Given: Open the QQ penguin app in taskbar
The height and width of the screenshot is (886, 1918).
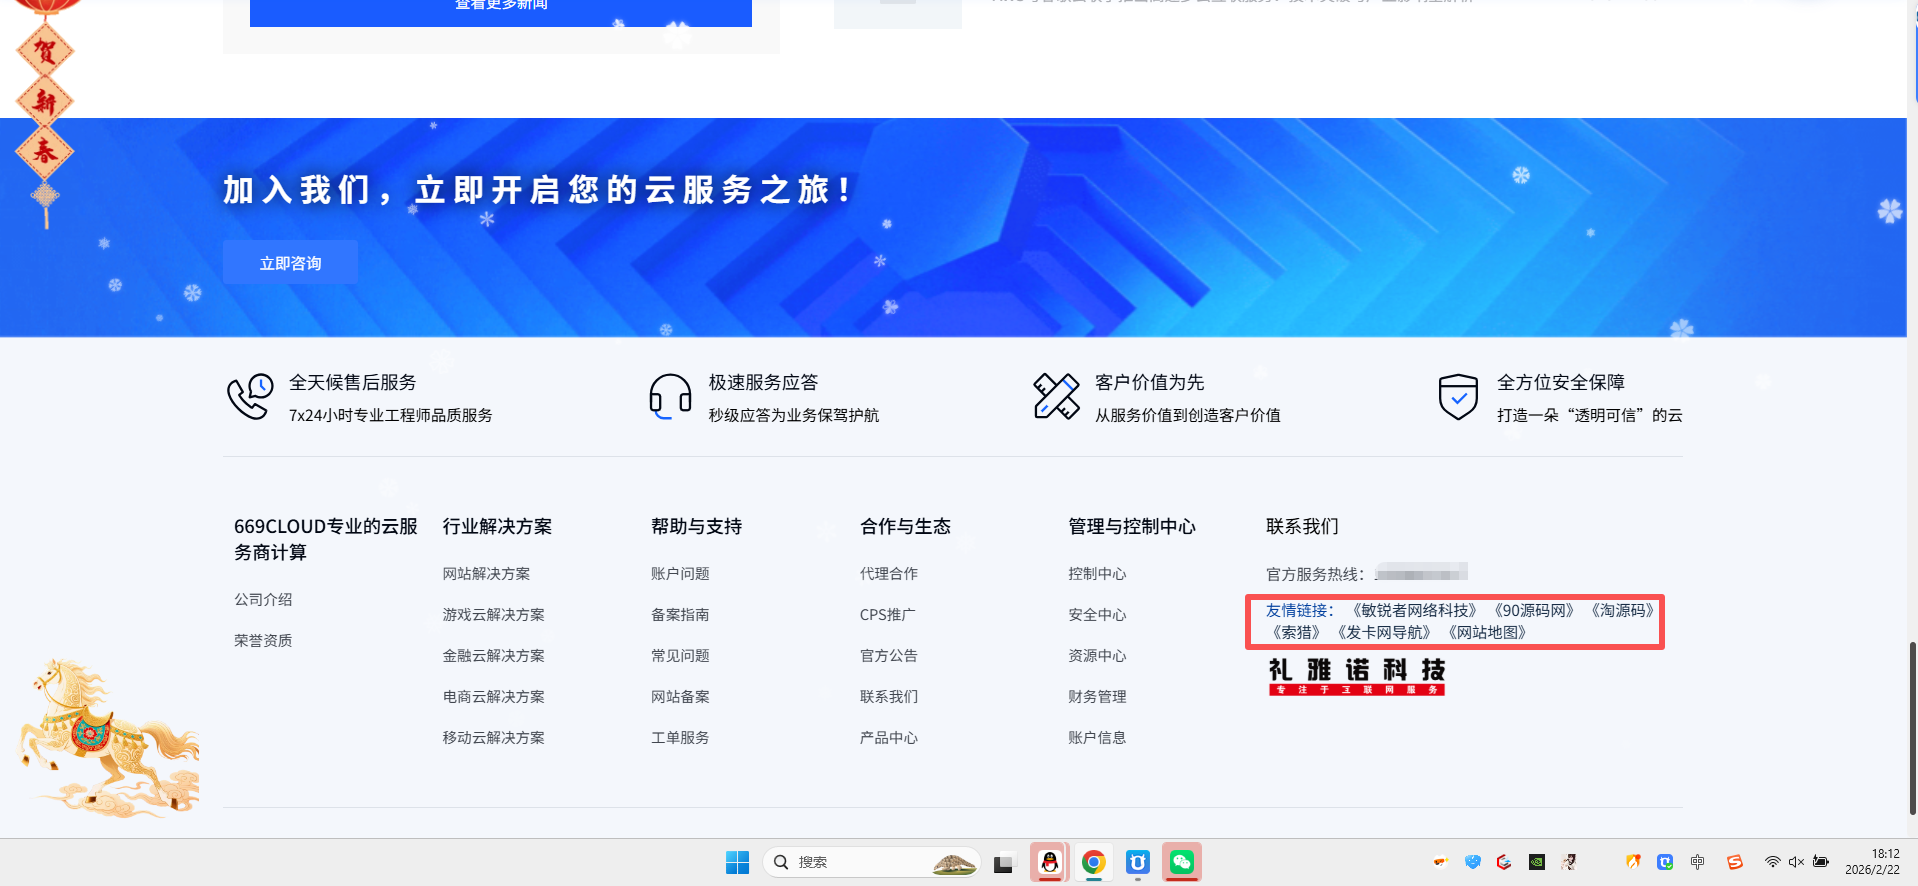Looking at the screenshot, I should tap(1049, 862).
